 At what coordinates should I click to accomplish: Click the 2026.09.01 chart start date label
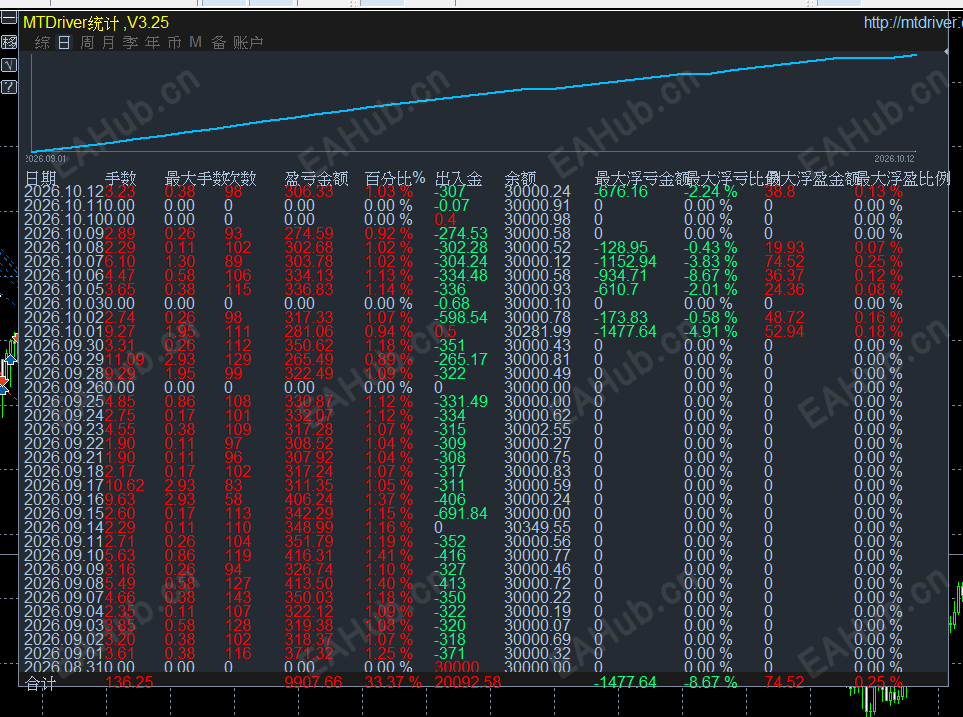45,159
